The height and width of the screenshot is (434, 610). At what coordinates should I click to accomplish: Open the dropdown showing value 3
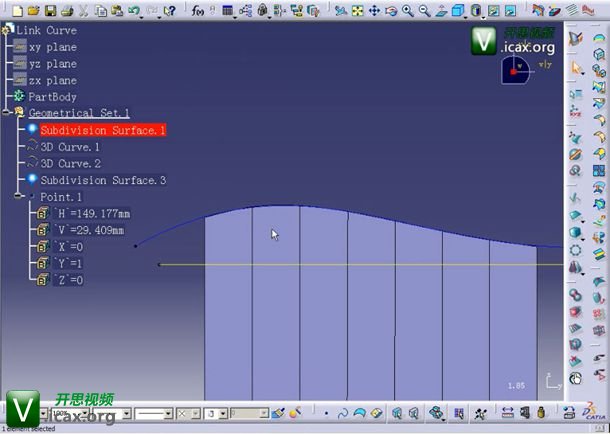point(223,413)
